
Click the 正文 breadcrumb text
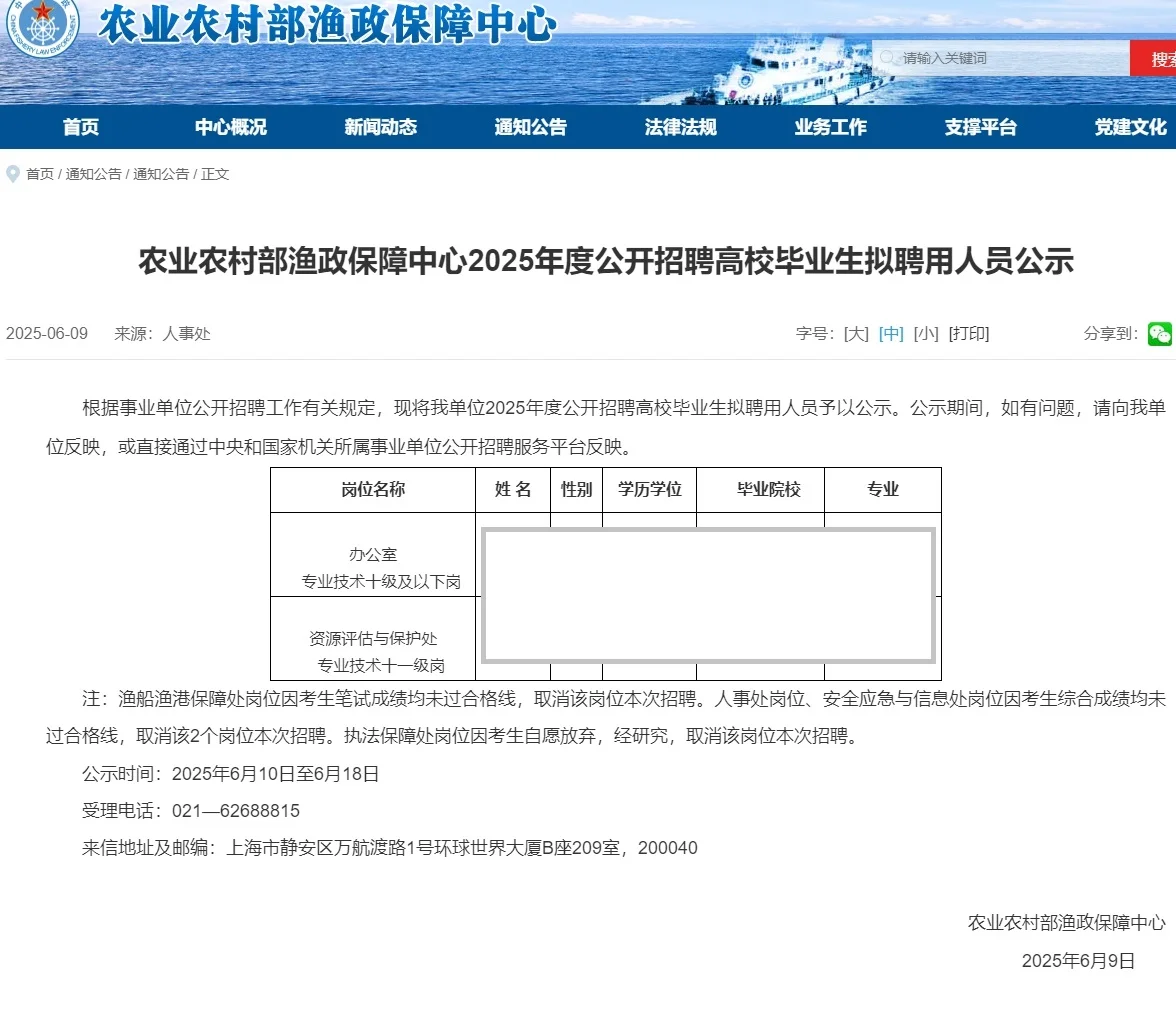pyautogui.click(x=214, y=174)
